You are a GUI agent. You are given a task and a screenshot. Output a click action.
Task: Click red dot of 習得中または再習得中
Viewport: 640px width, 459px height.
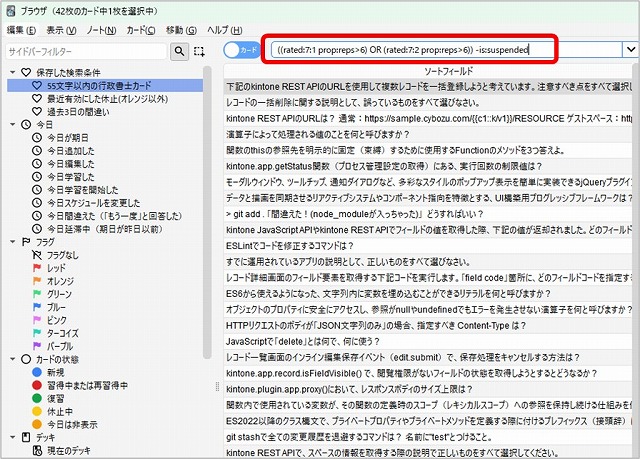pos(37,385)
